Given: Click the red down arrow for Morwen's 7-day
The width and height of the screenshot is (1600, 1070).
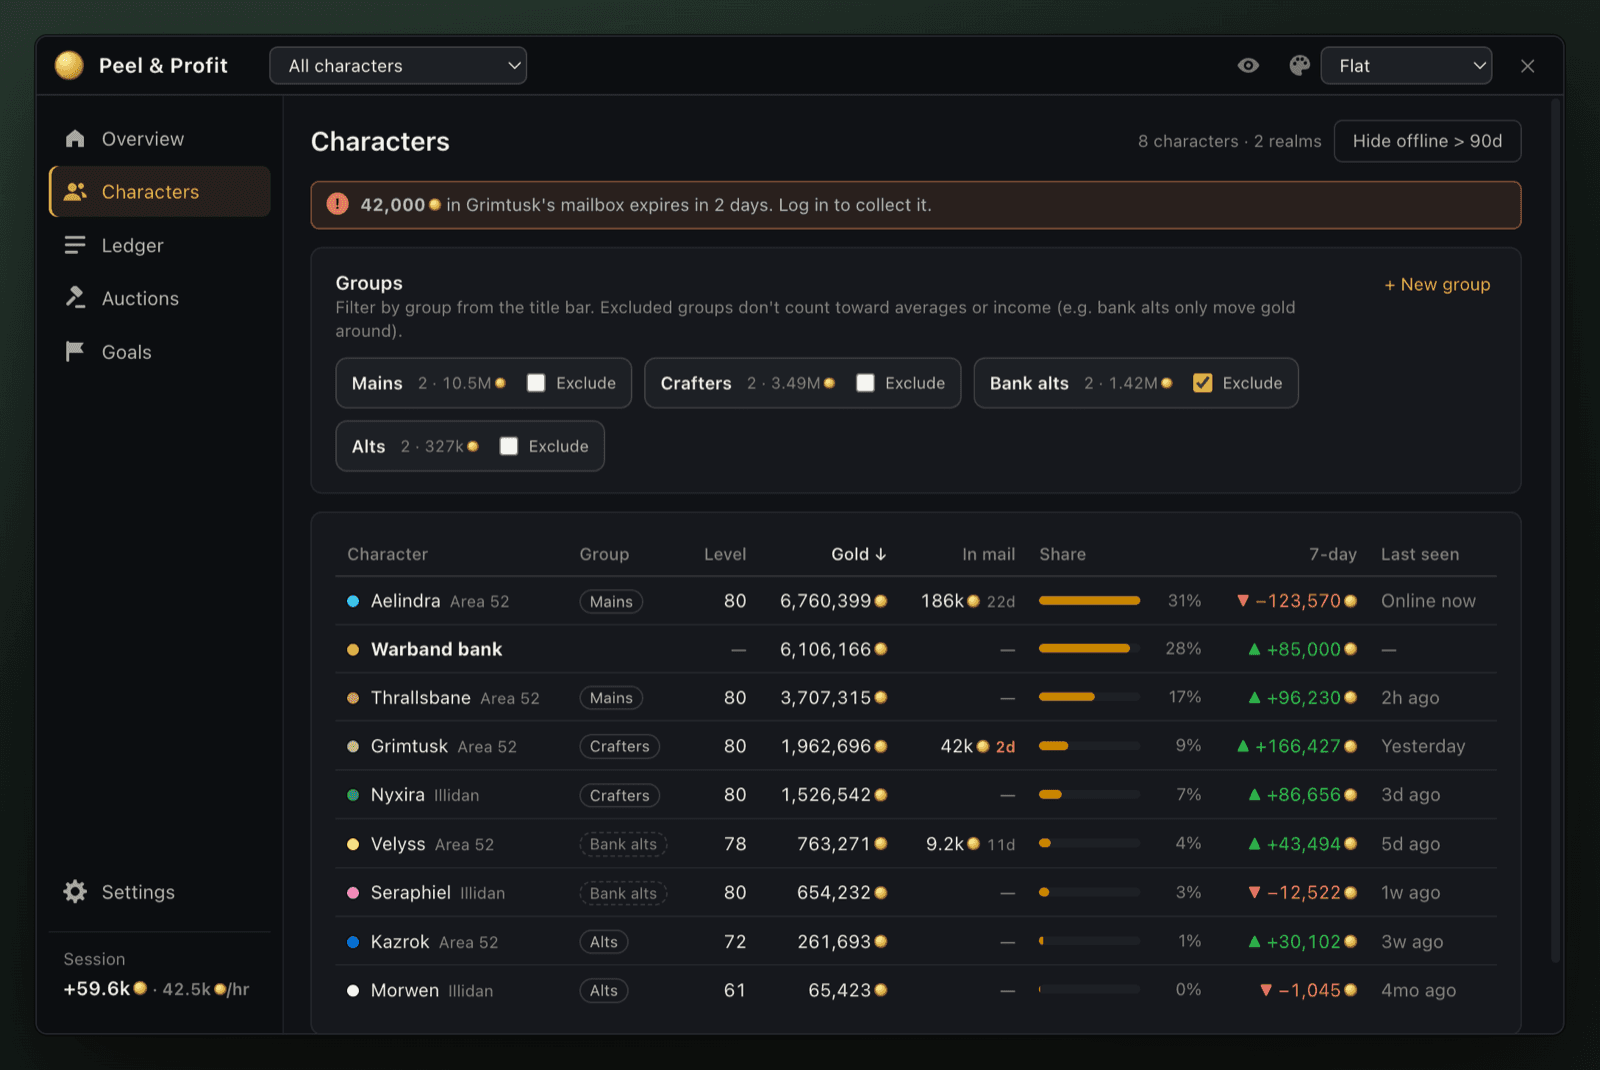Looking at the screenshot, I should [x=1266, y=990].
